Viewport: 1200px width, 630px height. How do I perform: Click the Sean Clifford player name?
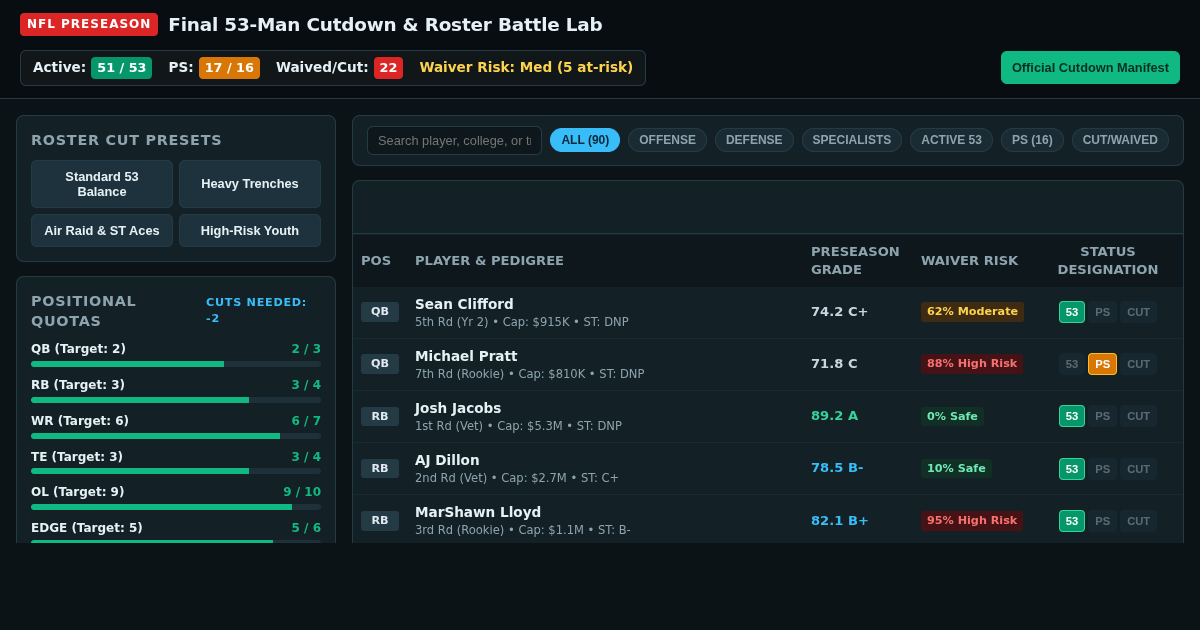click(464, 304)
